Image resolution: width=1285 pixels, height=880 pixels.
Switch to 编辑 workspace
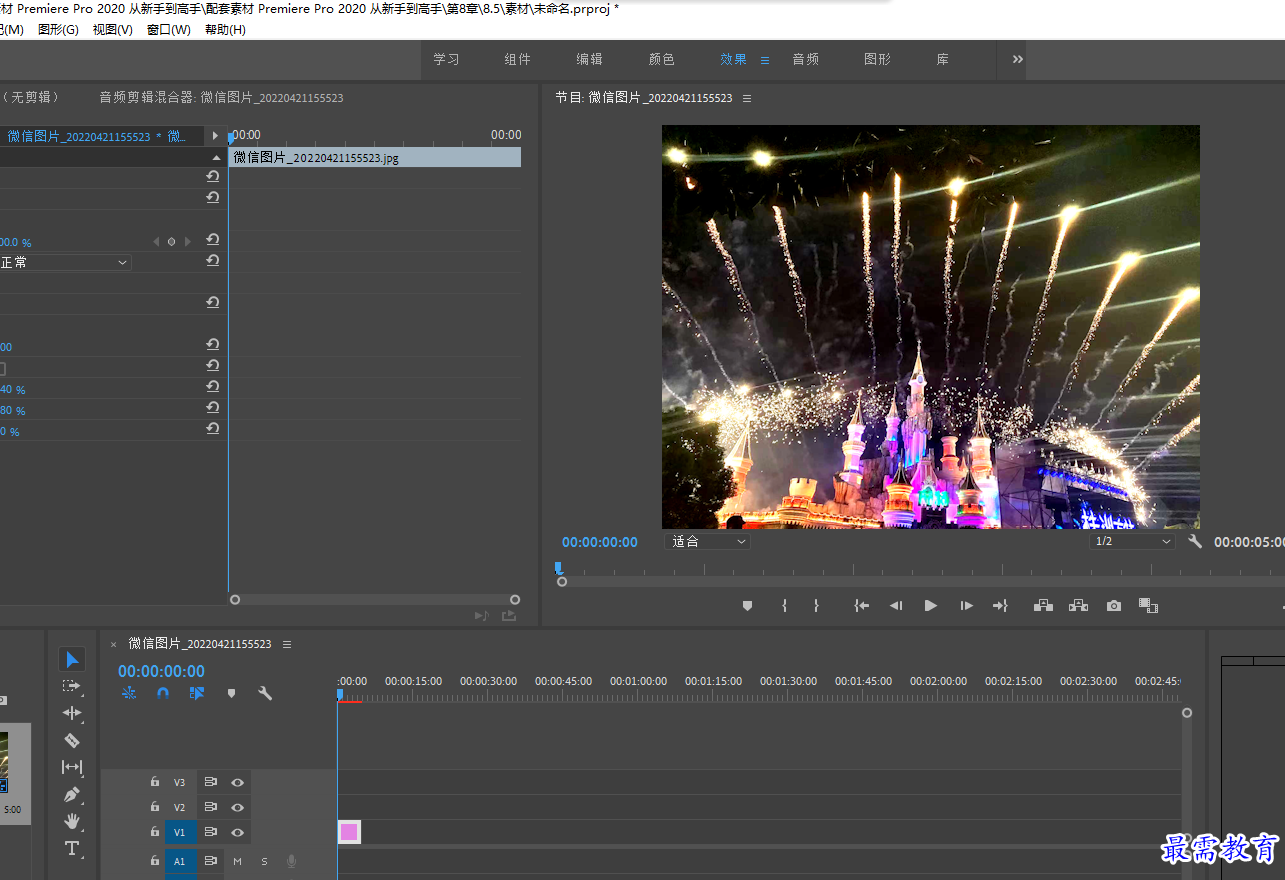590,59
